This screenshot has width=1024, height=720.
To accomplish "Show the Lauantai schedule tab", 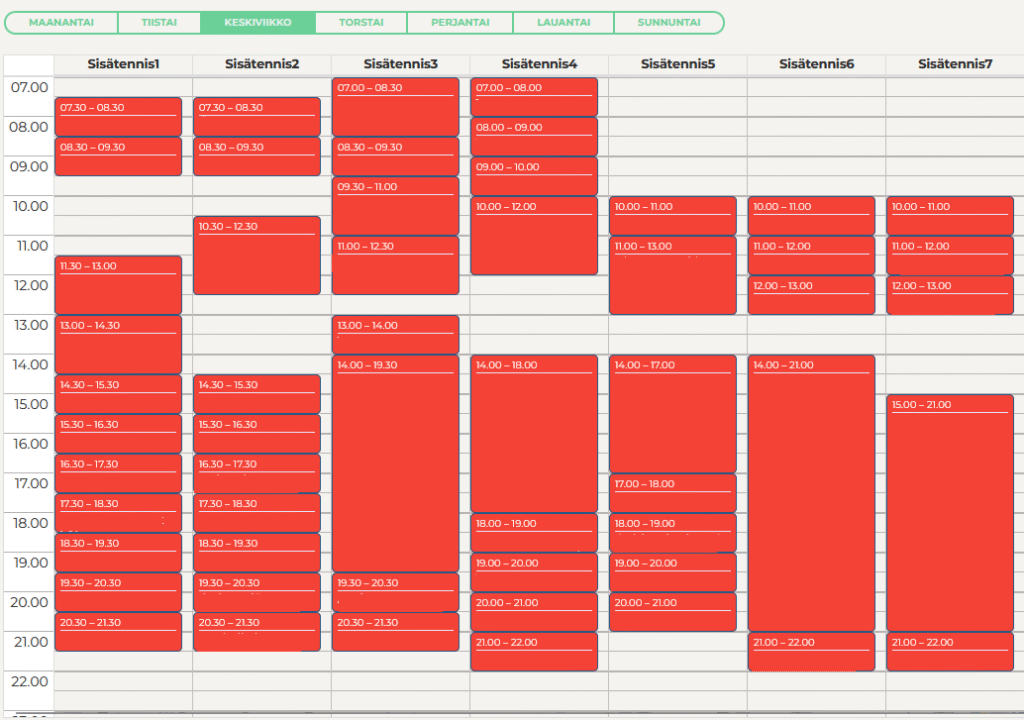I will click(x=562, y=22).
